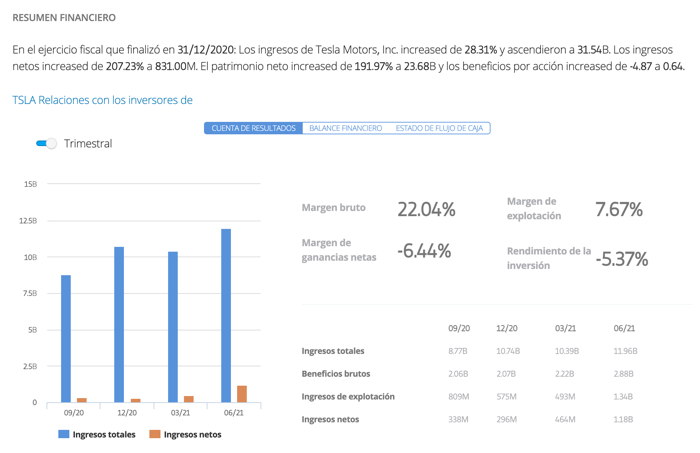This screenshot has width=700, height=453.
Task: Click the 2.06B Beneficios brutos cell
Action: 458,374
